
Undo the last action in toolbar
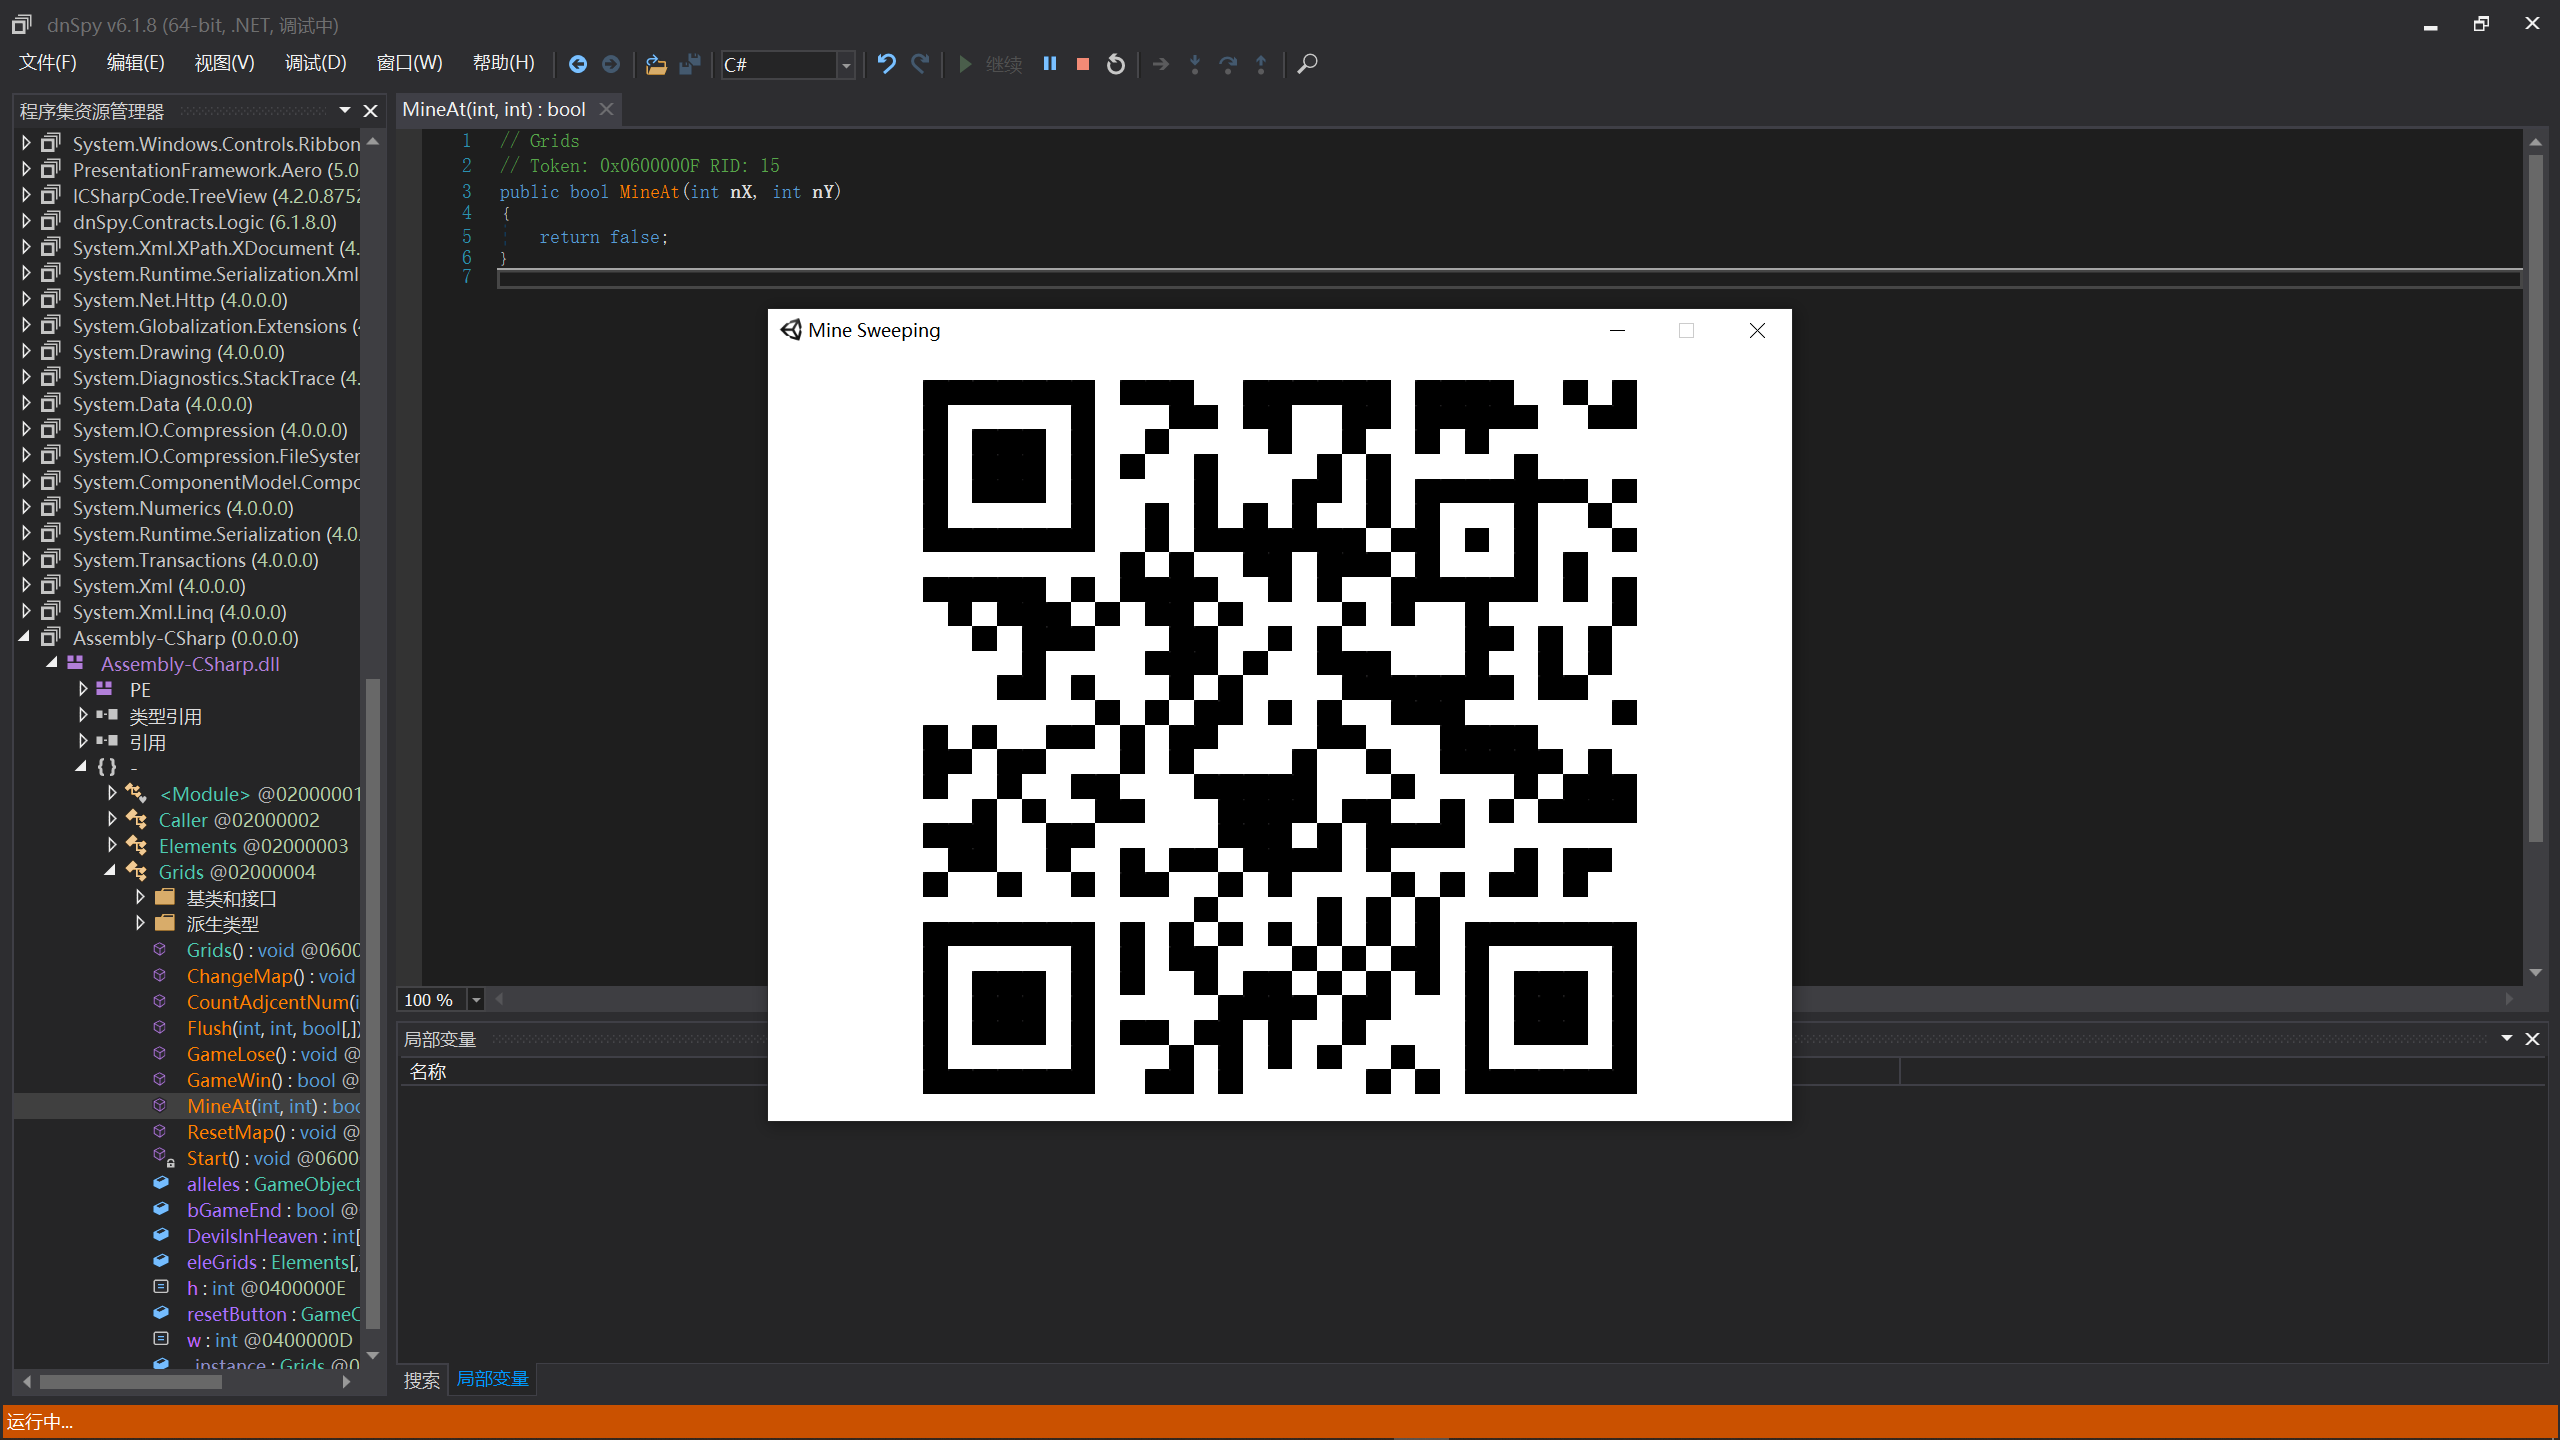pyautogui.click(x=886, y=64)
